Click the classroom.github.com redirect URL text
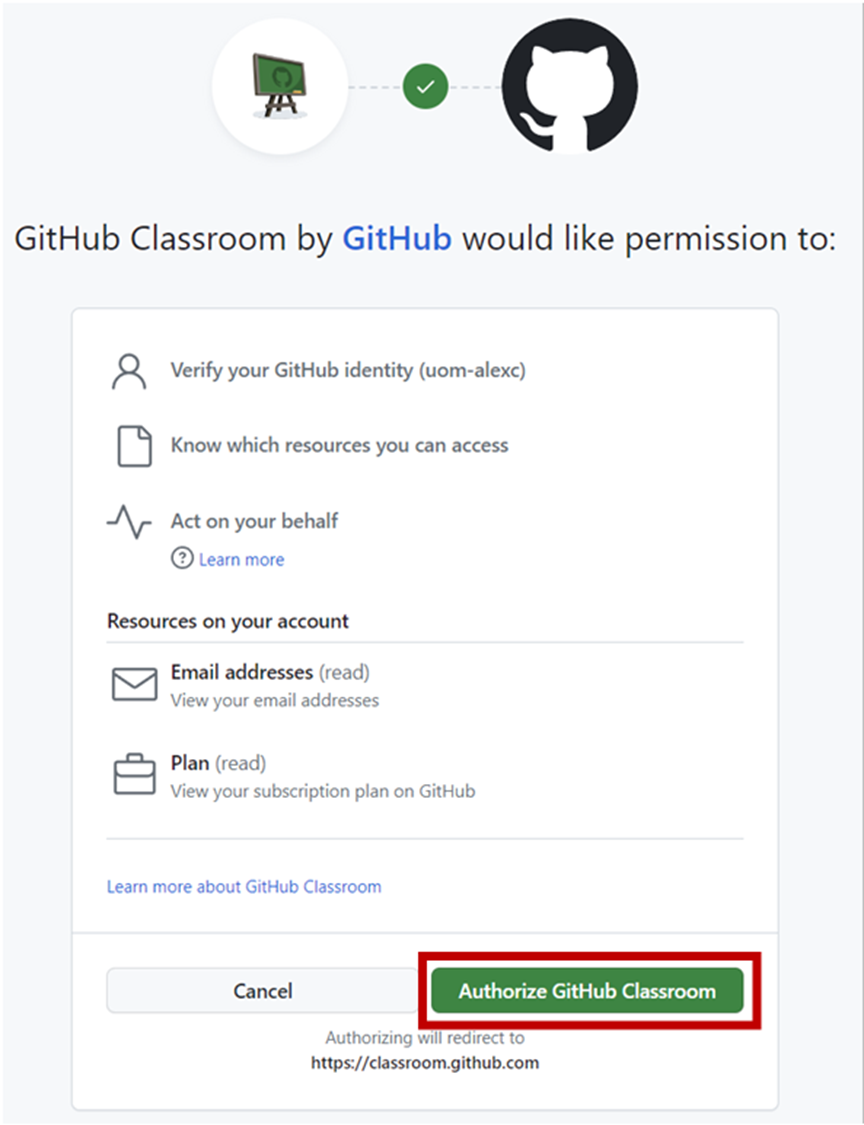The height and width of the screenshot is (1125, 864). click(x=425, y=1062)
